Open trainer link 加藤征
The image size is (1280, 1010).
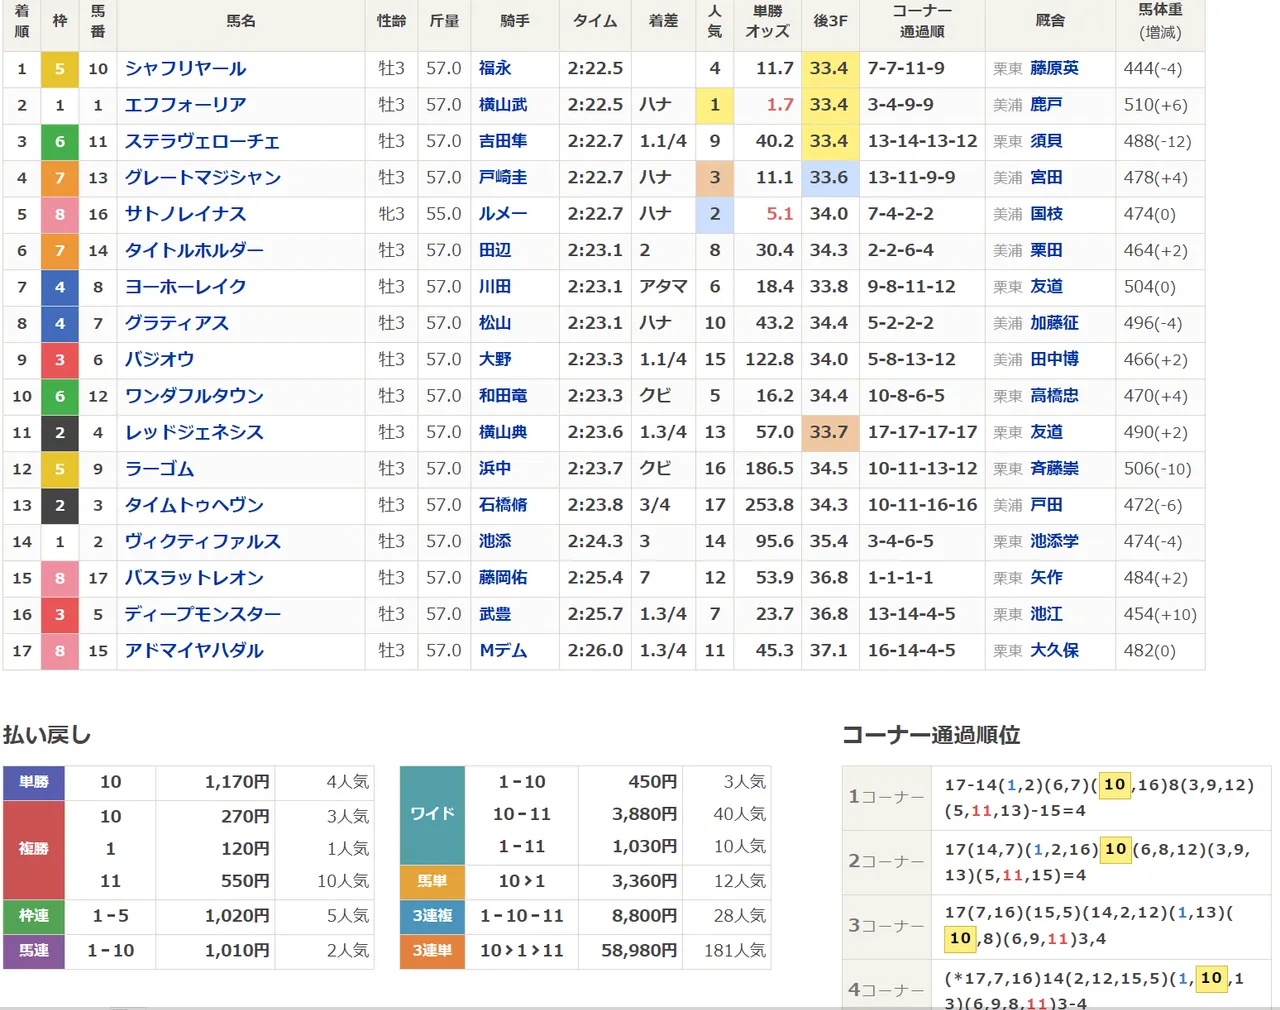(x=1055, y=323)
